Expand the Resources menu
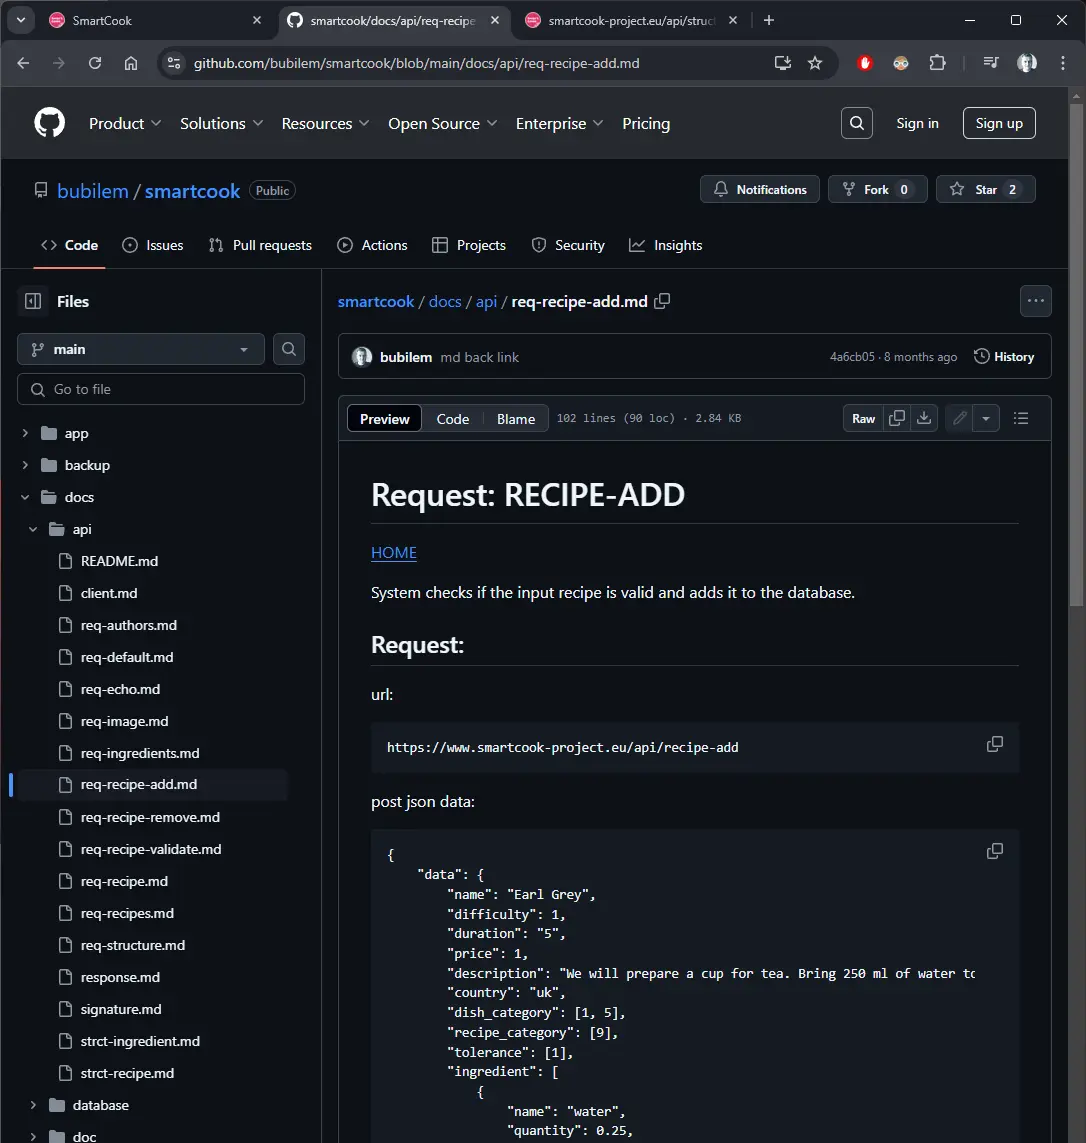 325,123
